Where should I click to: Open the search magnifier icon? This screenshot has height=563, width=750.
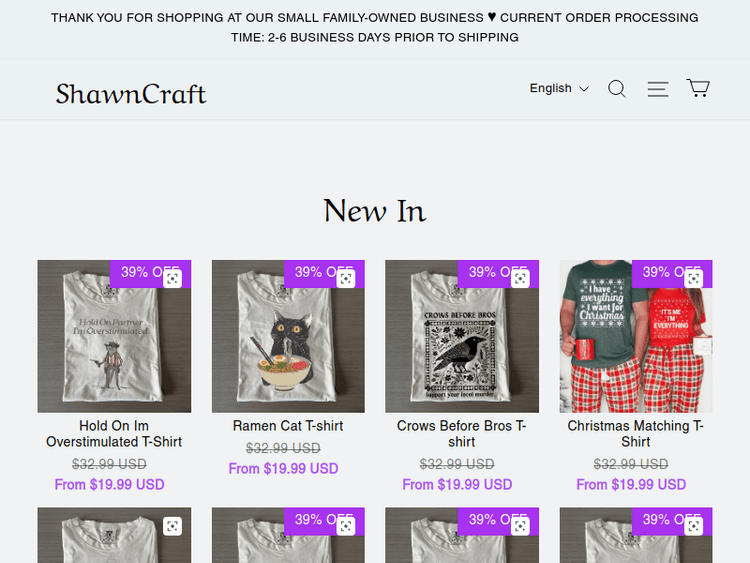coord(617,89)
